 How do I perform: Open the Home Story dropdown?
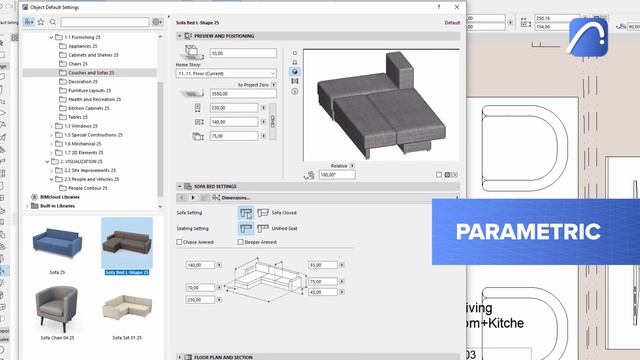point(227,73)
